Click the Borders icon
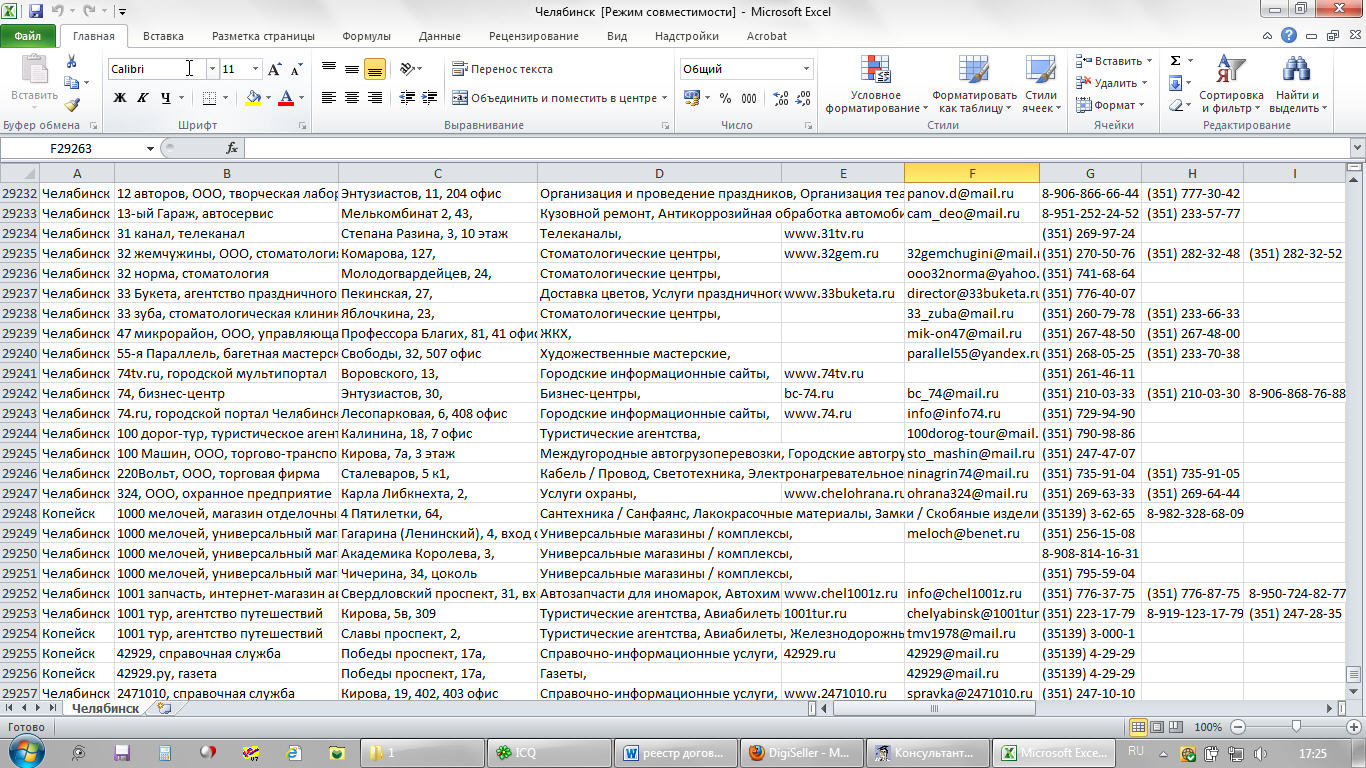 208,98
